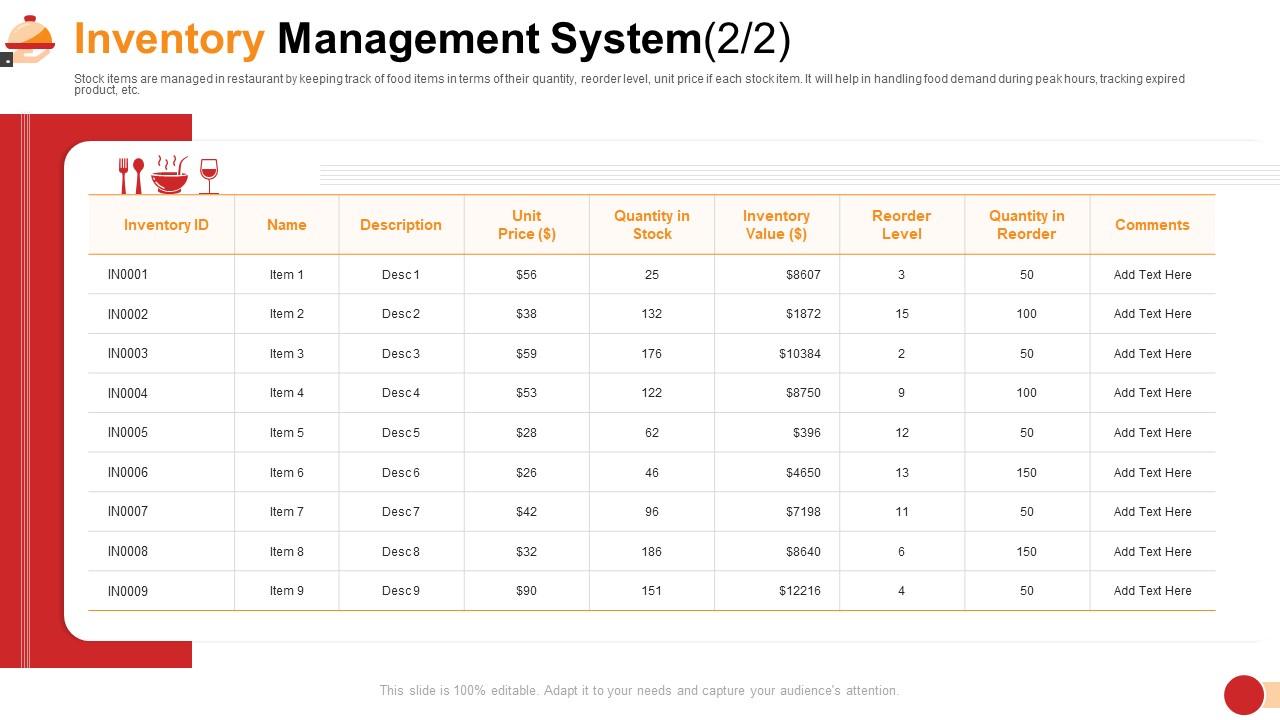This screenshot has height=720, width=1280.
Task: Click the red circle in bottom corner
Action: pos(1244,695)
